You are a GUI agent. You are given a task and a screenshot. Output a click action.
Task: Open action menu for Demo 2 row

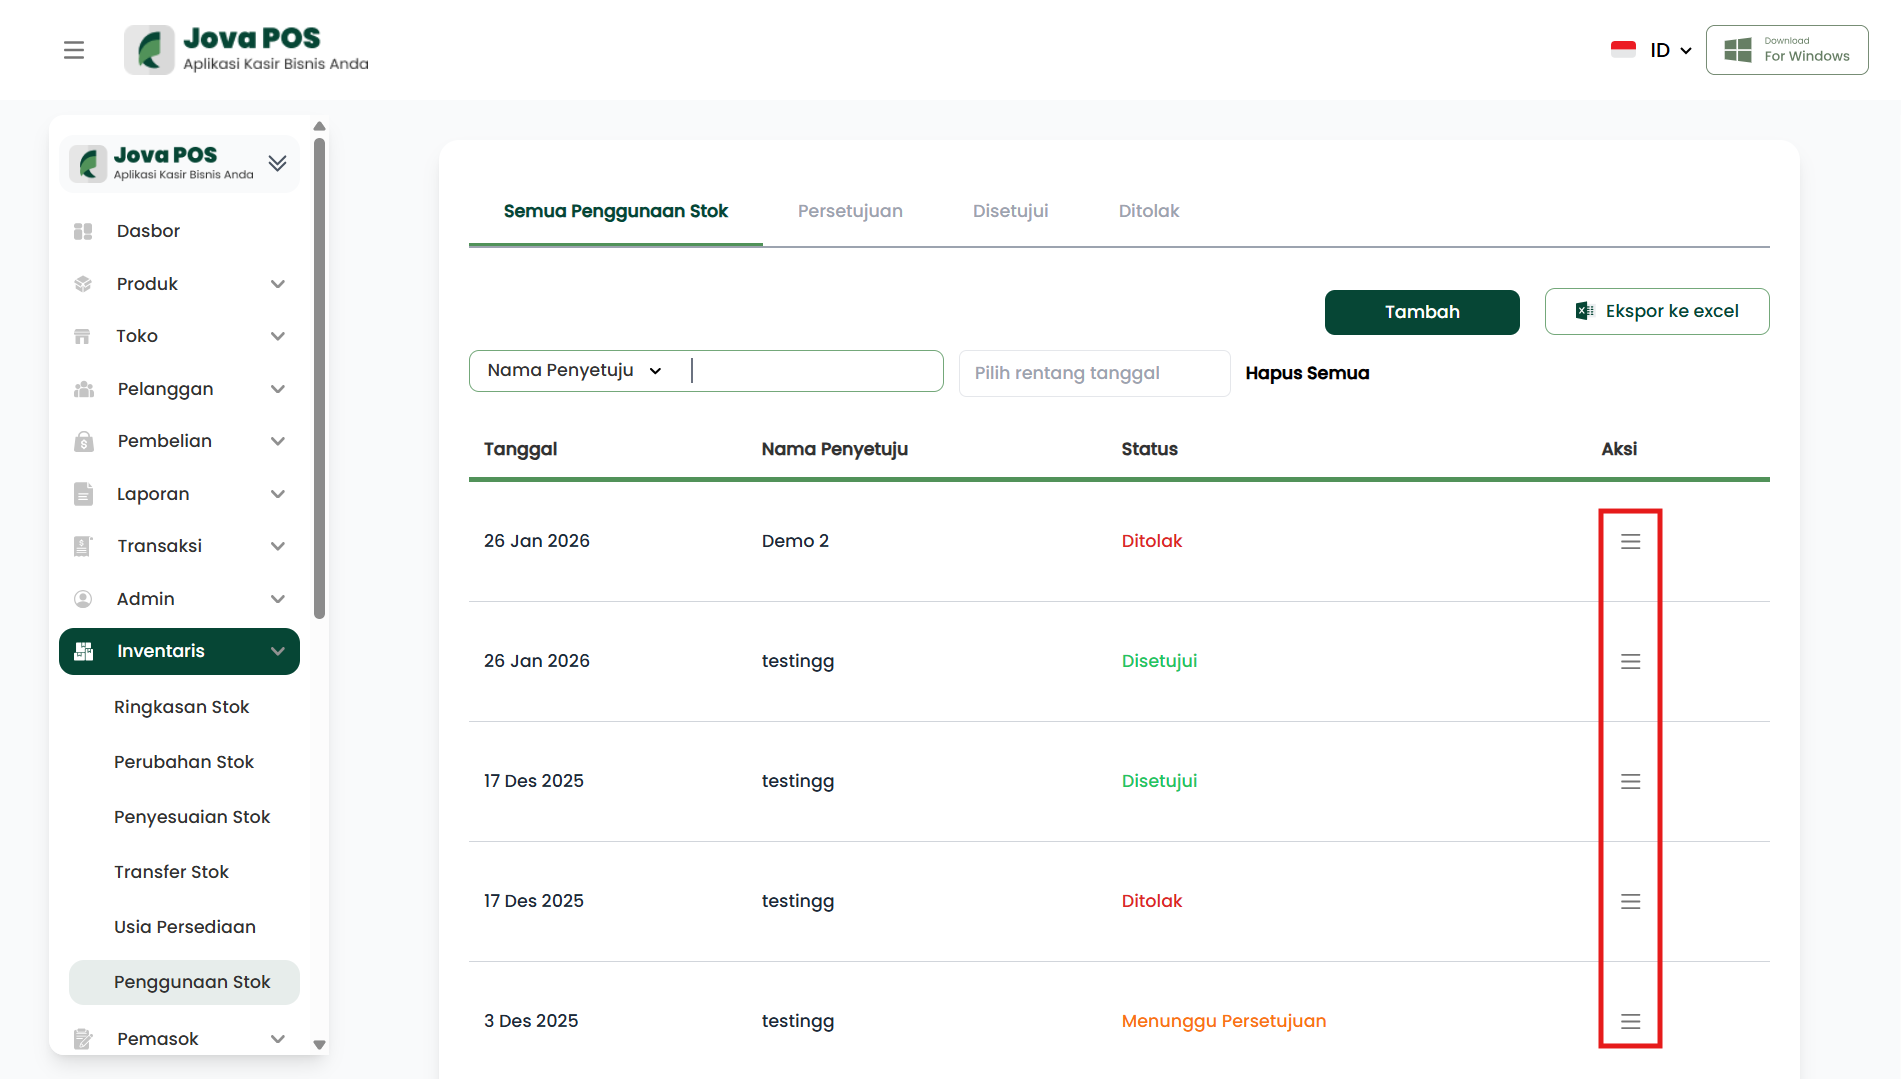click(x=1630, y=541)
